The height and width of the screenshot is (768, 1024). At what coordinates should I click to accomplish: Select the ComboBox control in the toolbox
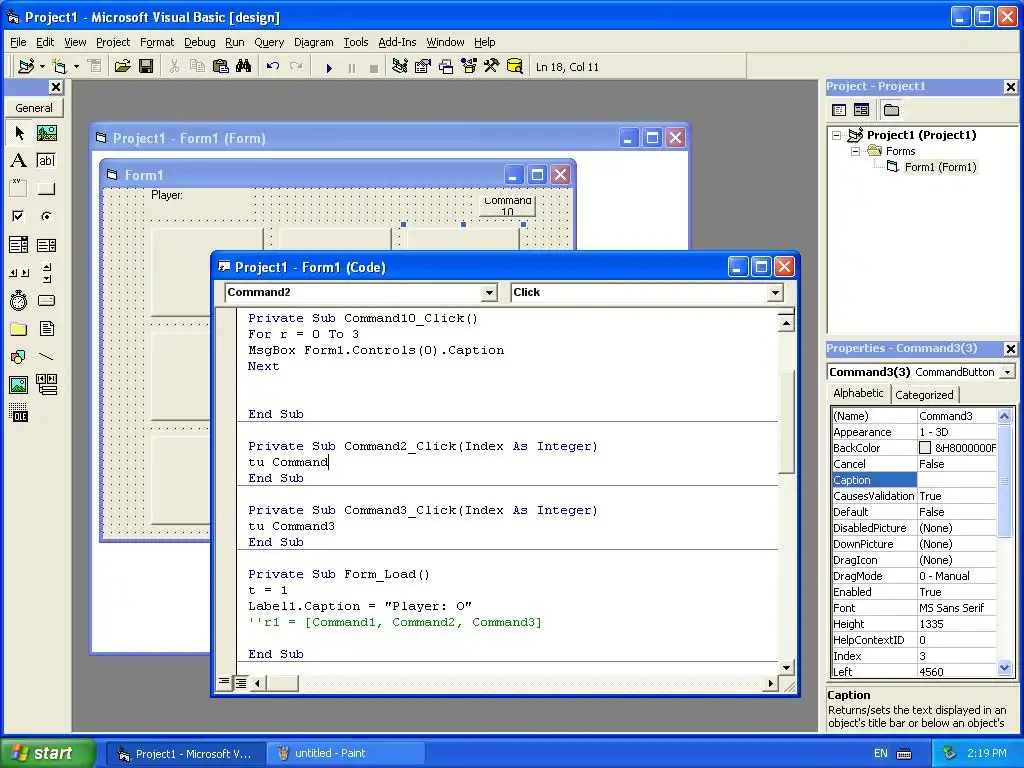pos(19,245)
